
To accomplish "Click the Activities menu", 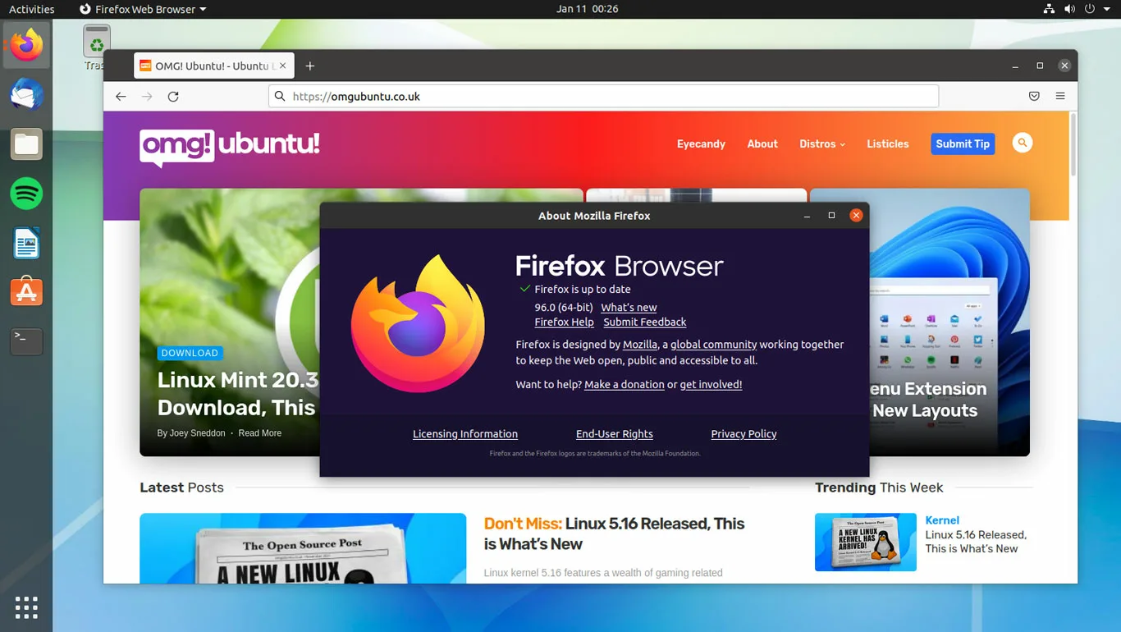I will (30, 9).
